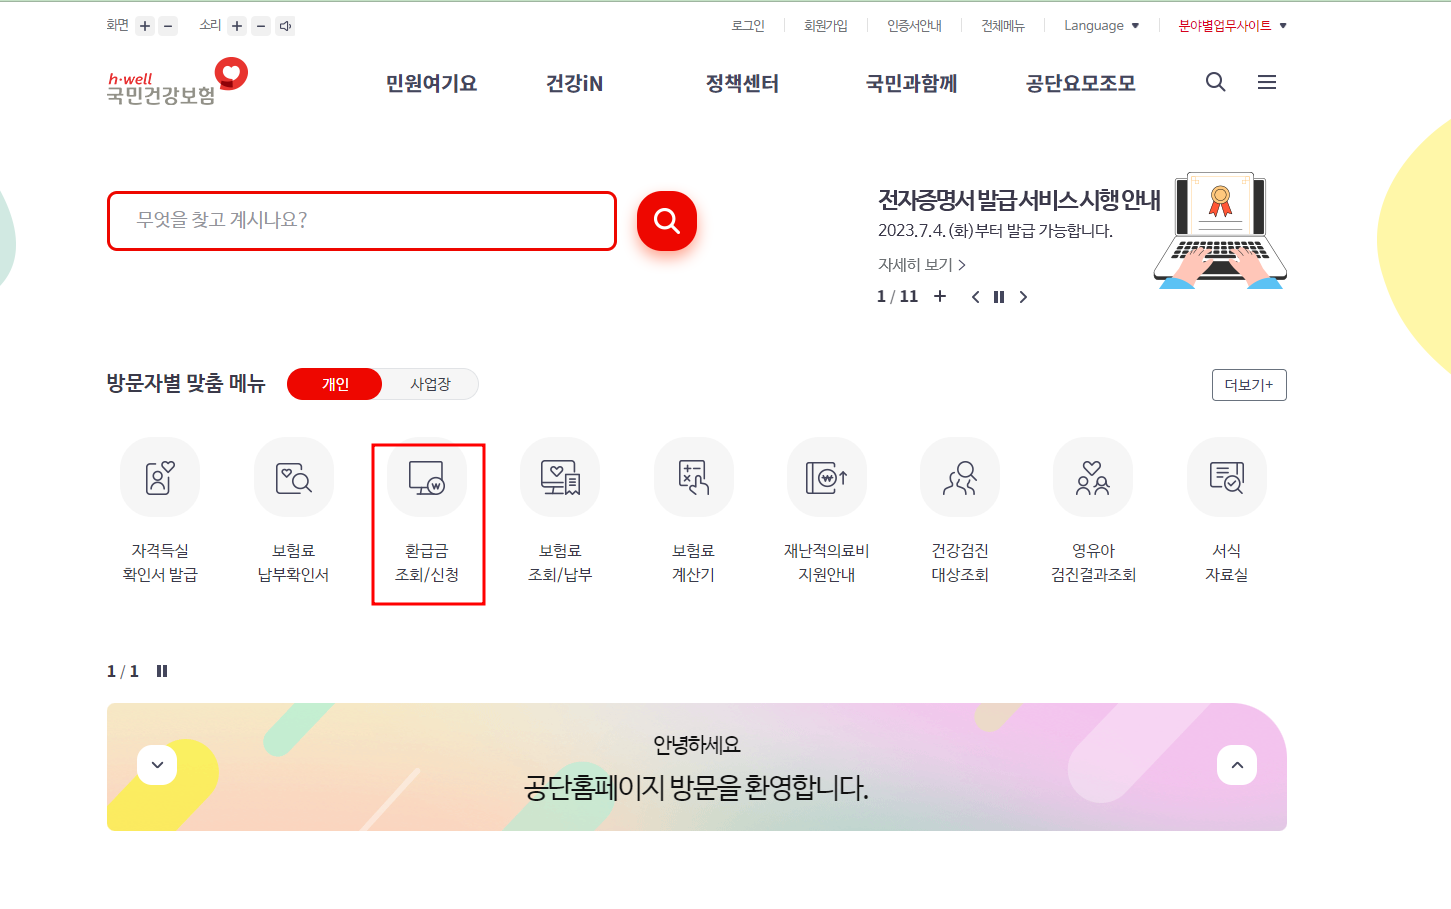The width and height of the screenshot is (1451, 909).
Task: Decrease screen size with 화면 minus button
Action: pos(168,26)
